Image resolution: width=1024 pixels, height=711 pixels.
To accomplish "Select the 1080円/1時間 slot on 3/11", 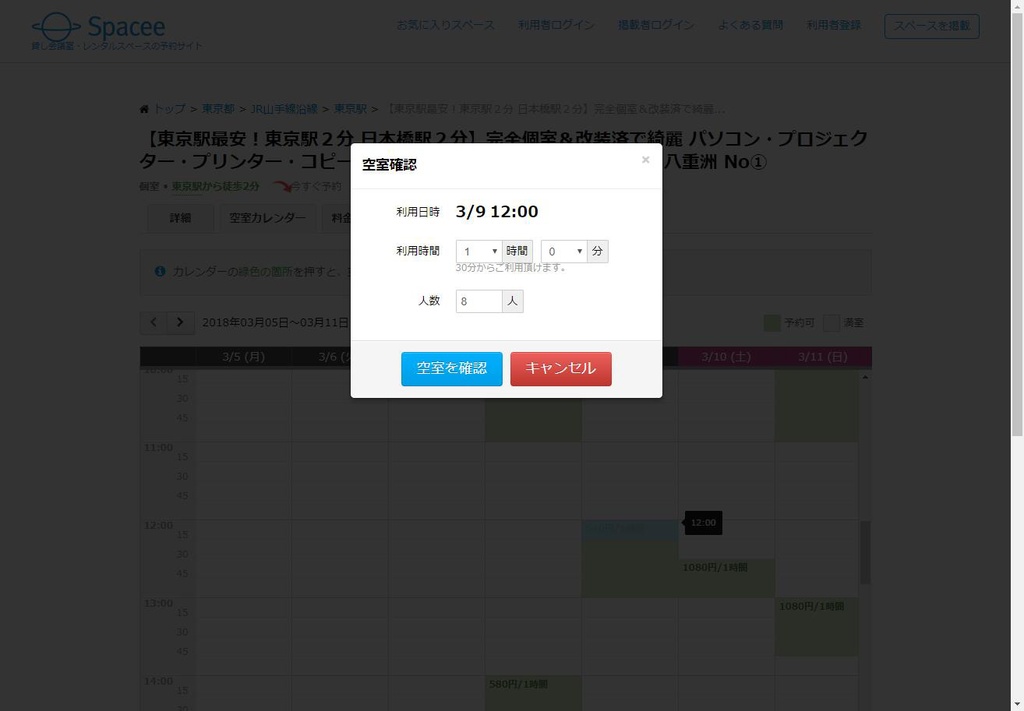I will [816, 627].
